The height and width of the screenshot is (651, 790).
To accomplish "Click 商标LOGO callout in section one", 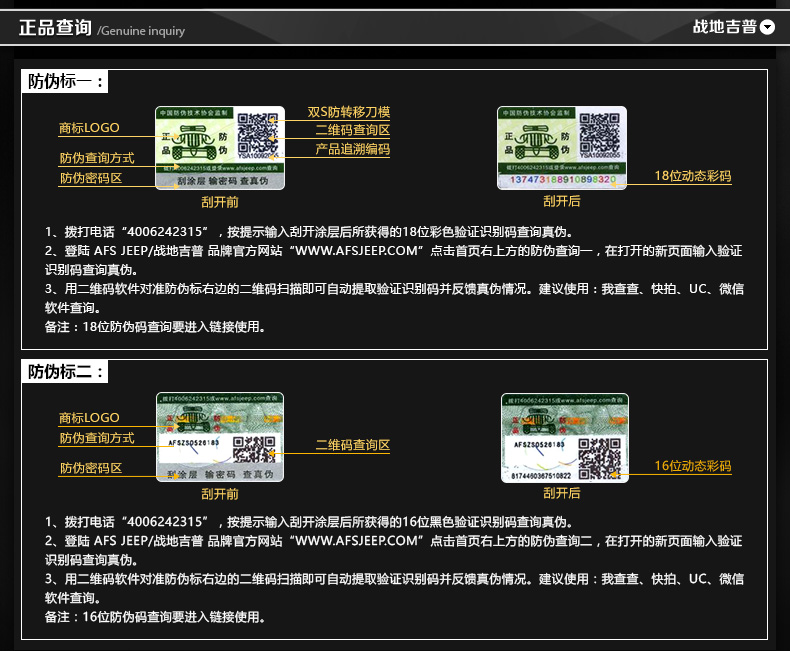I will click(x=89, y=128).
